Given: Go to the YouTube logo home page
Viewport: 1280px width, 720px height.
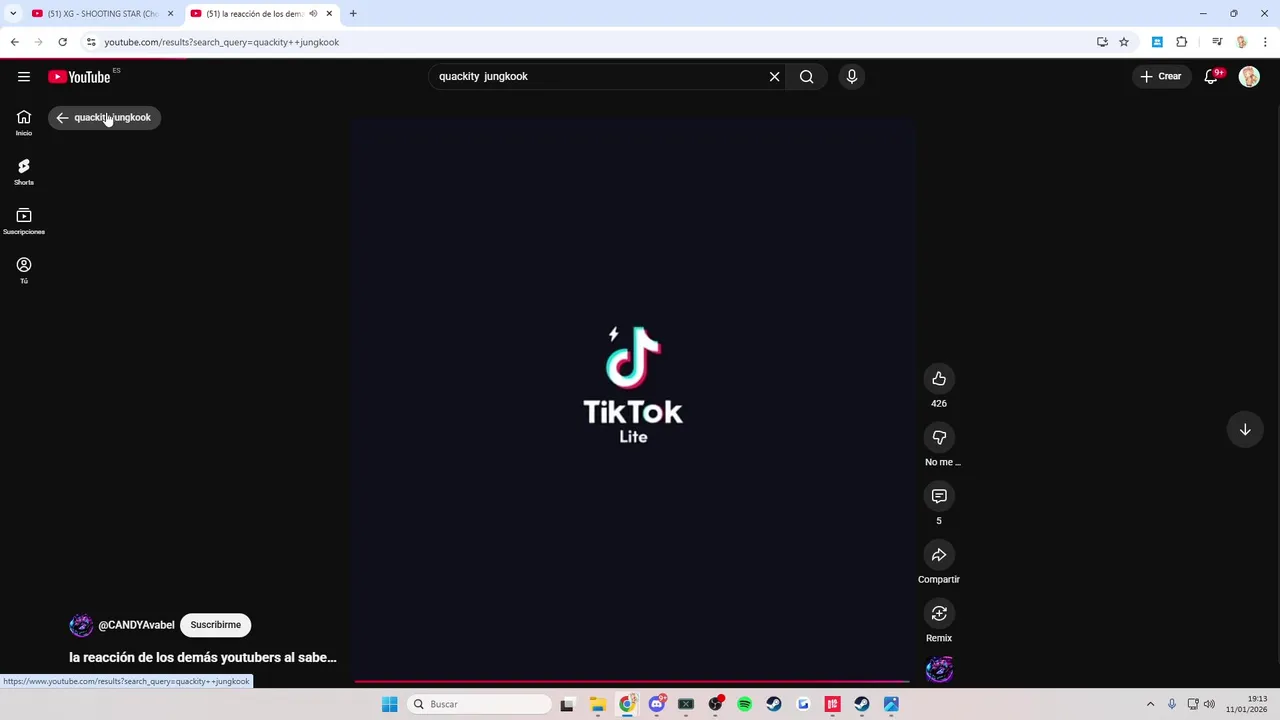Looking at the screenshot, I should [x=79, y=77].
